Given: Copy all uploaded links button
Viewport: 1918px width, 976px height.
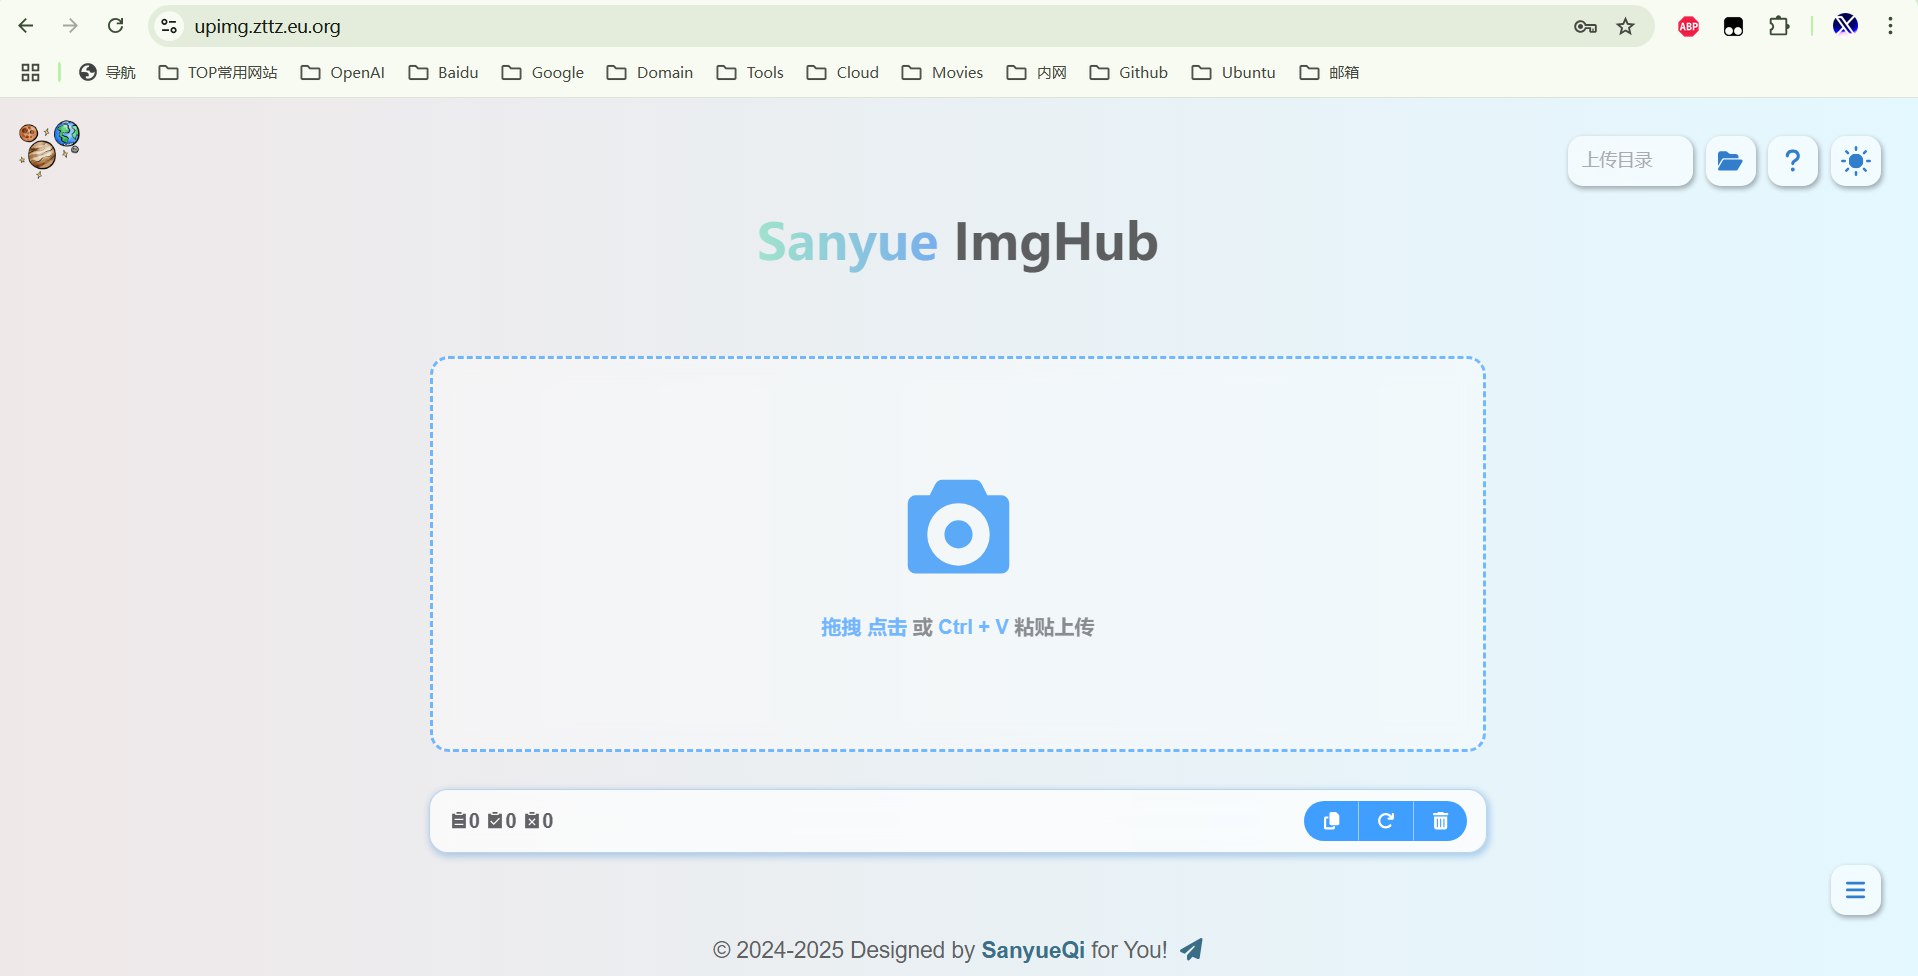Looking at the screenshot, I should 1331,821.
